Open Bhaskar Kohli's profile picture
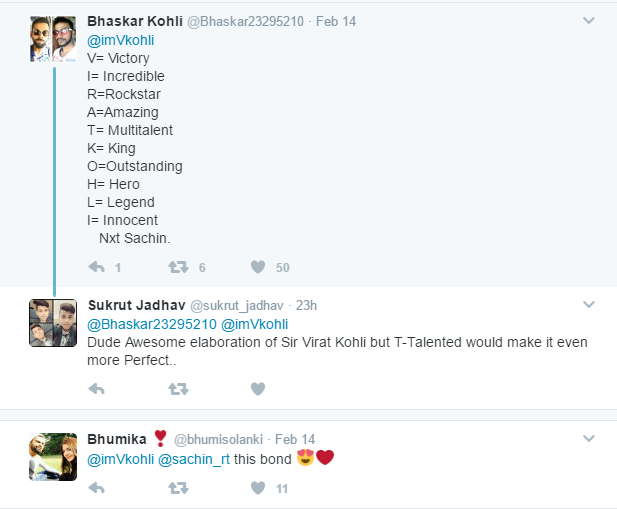This screenshot has height=509, width=617. 53,39
